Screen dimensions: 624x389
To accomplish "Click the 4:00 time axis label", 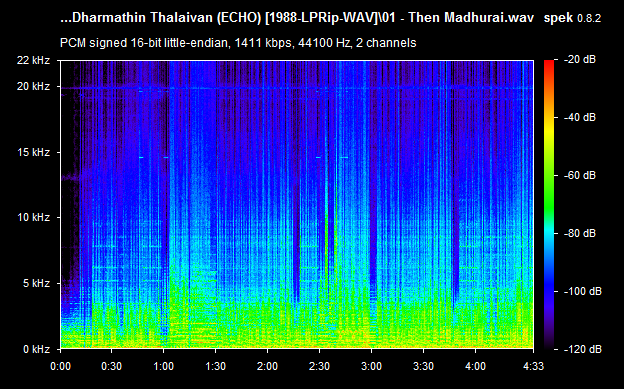I will tap(475, 366).
